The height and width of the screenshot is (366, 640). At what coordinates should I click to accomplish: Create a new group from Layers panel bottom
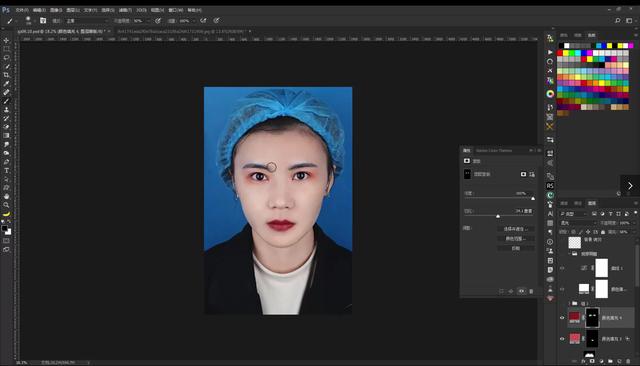(610, 361)
